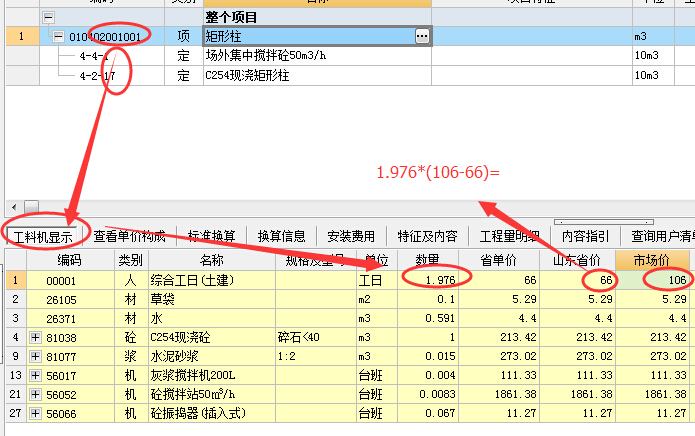Click the 碎石<40 specification cell
Image resolution: width=695 pixels, height=436 pixels.
click(x=316, y=338)
